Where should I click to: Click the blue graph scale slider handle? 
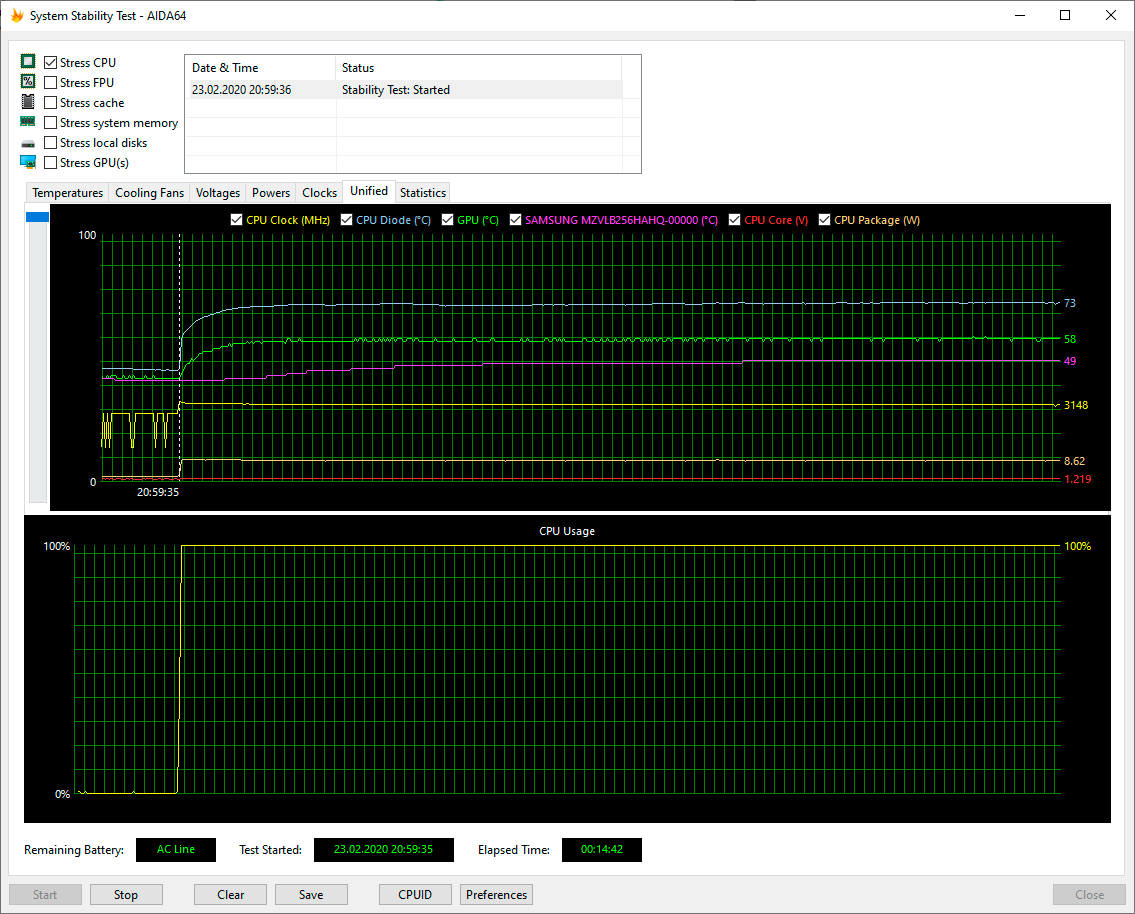click(x=37, y=217)
